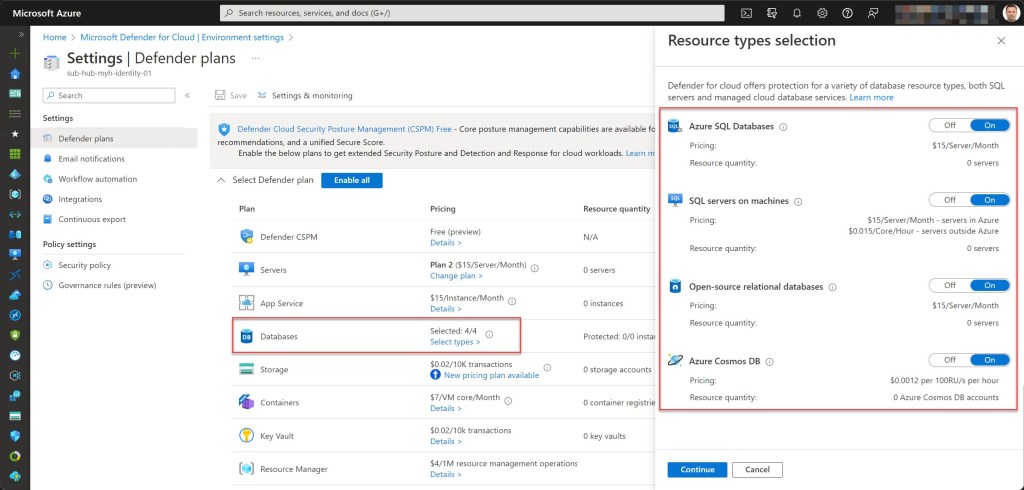Open portal settings gear icon
The image size is (1024, 490).
tap(822, 13)
